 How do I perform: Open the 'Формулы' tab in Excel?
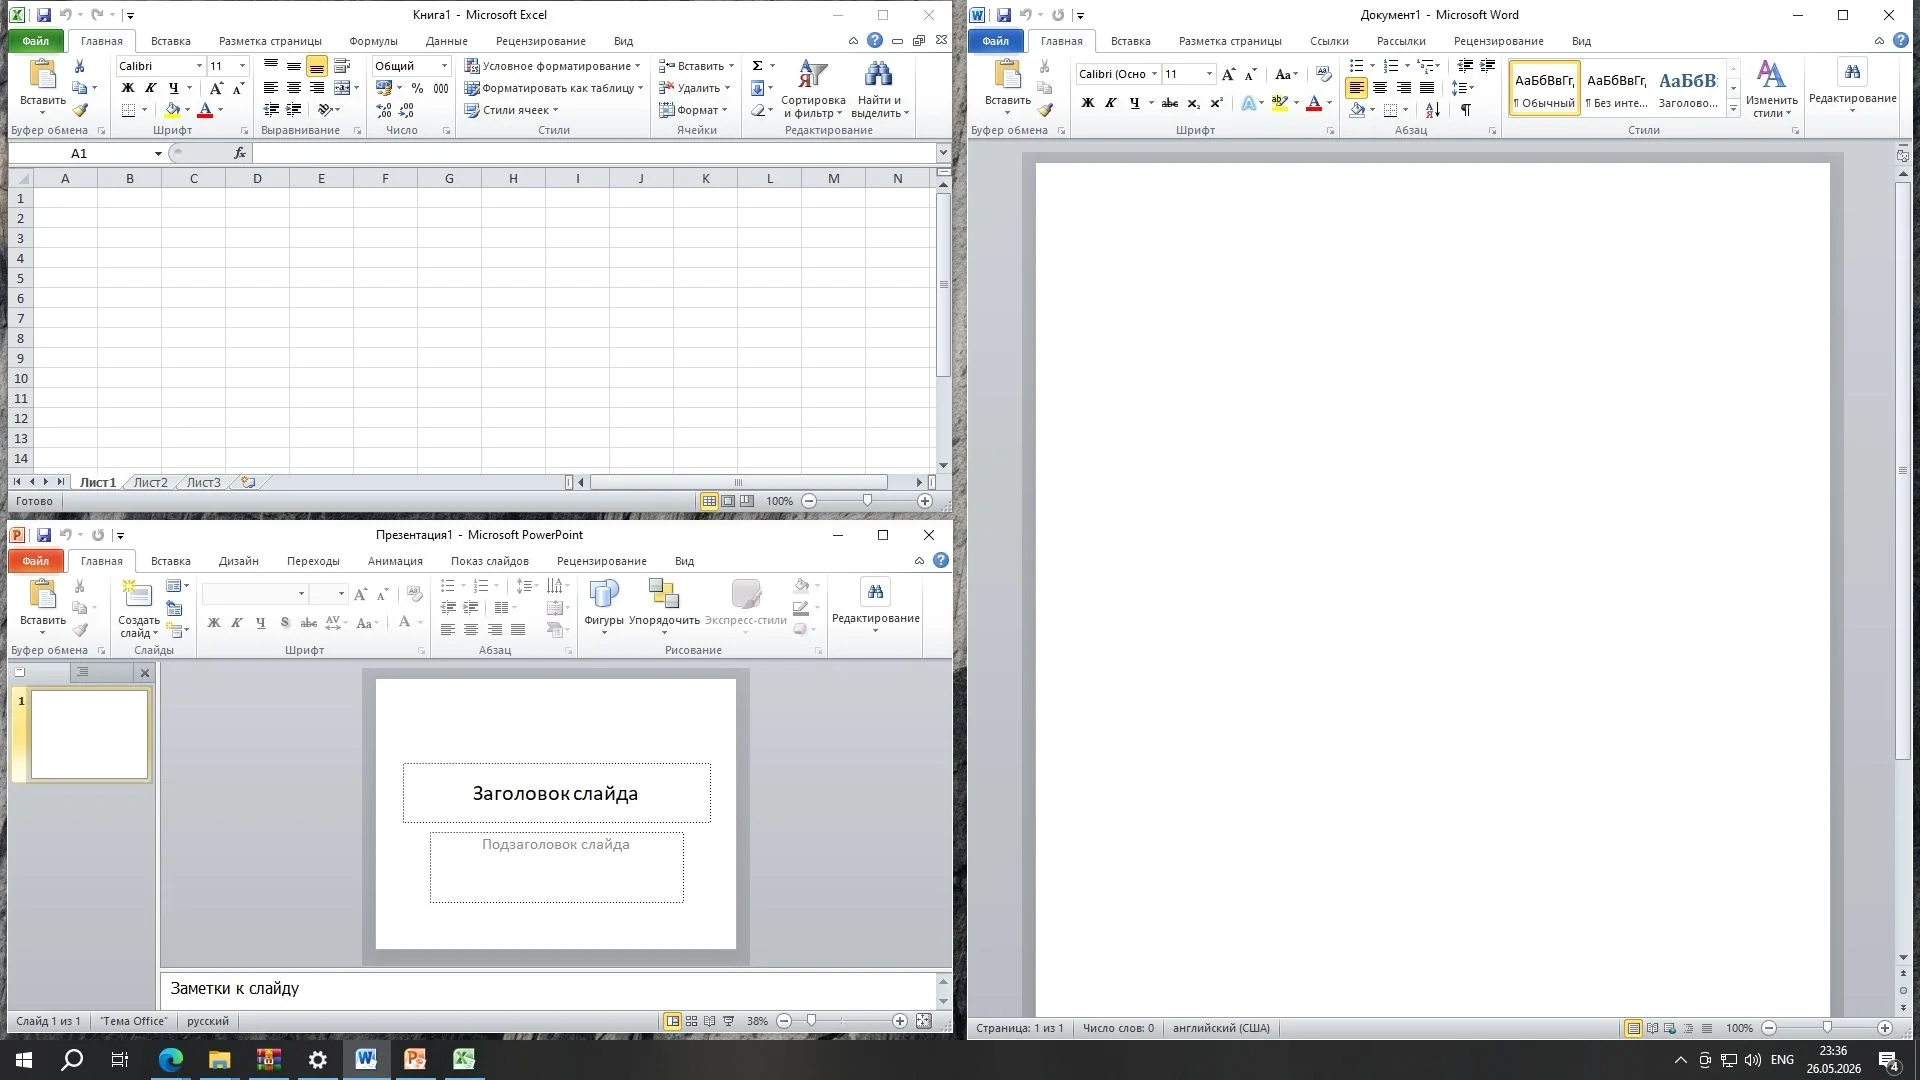tap(373, 41)
